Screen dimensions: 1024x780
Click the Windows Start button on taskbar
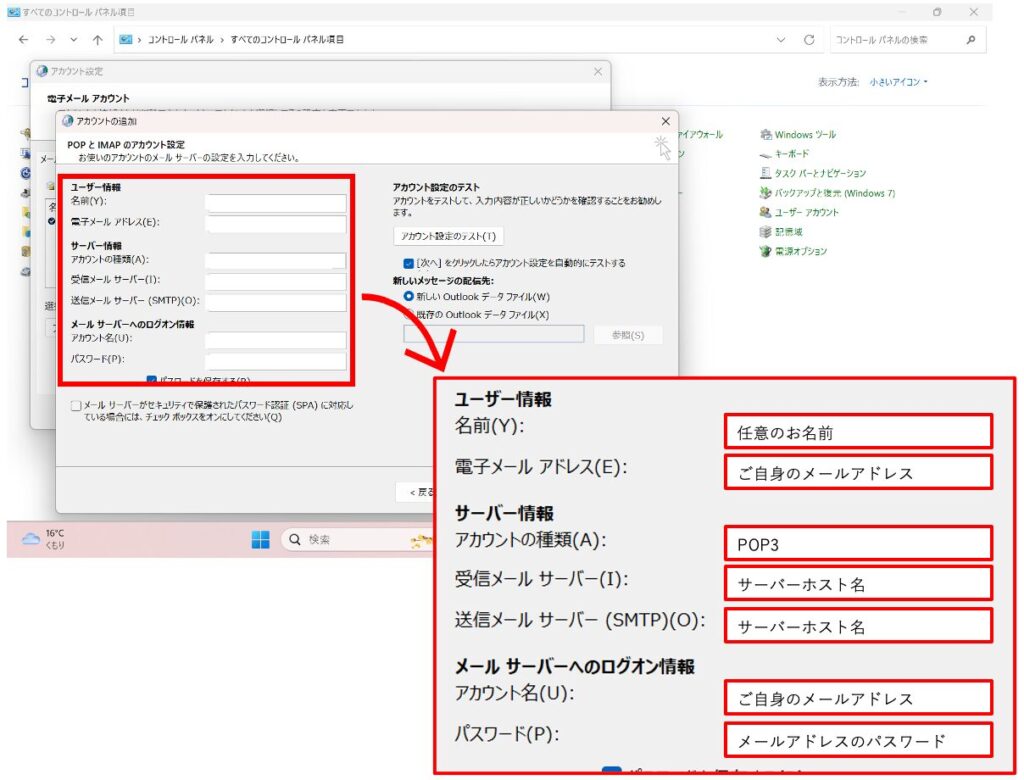coord(260,540)
